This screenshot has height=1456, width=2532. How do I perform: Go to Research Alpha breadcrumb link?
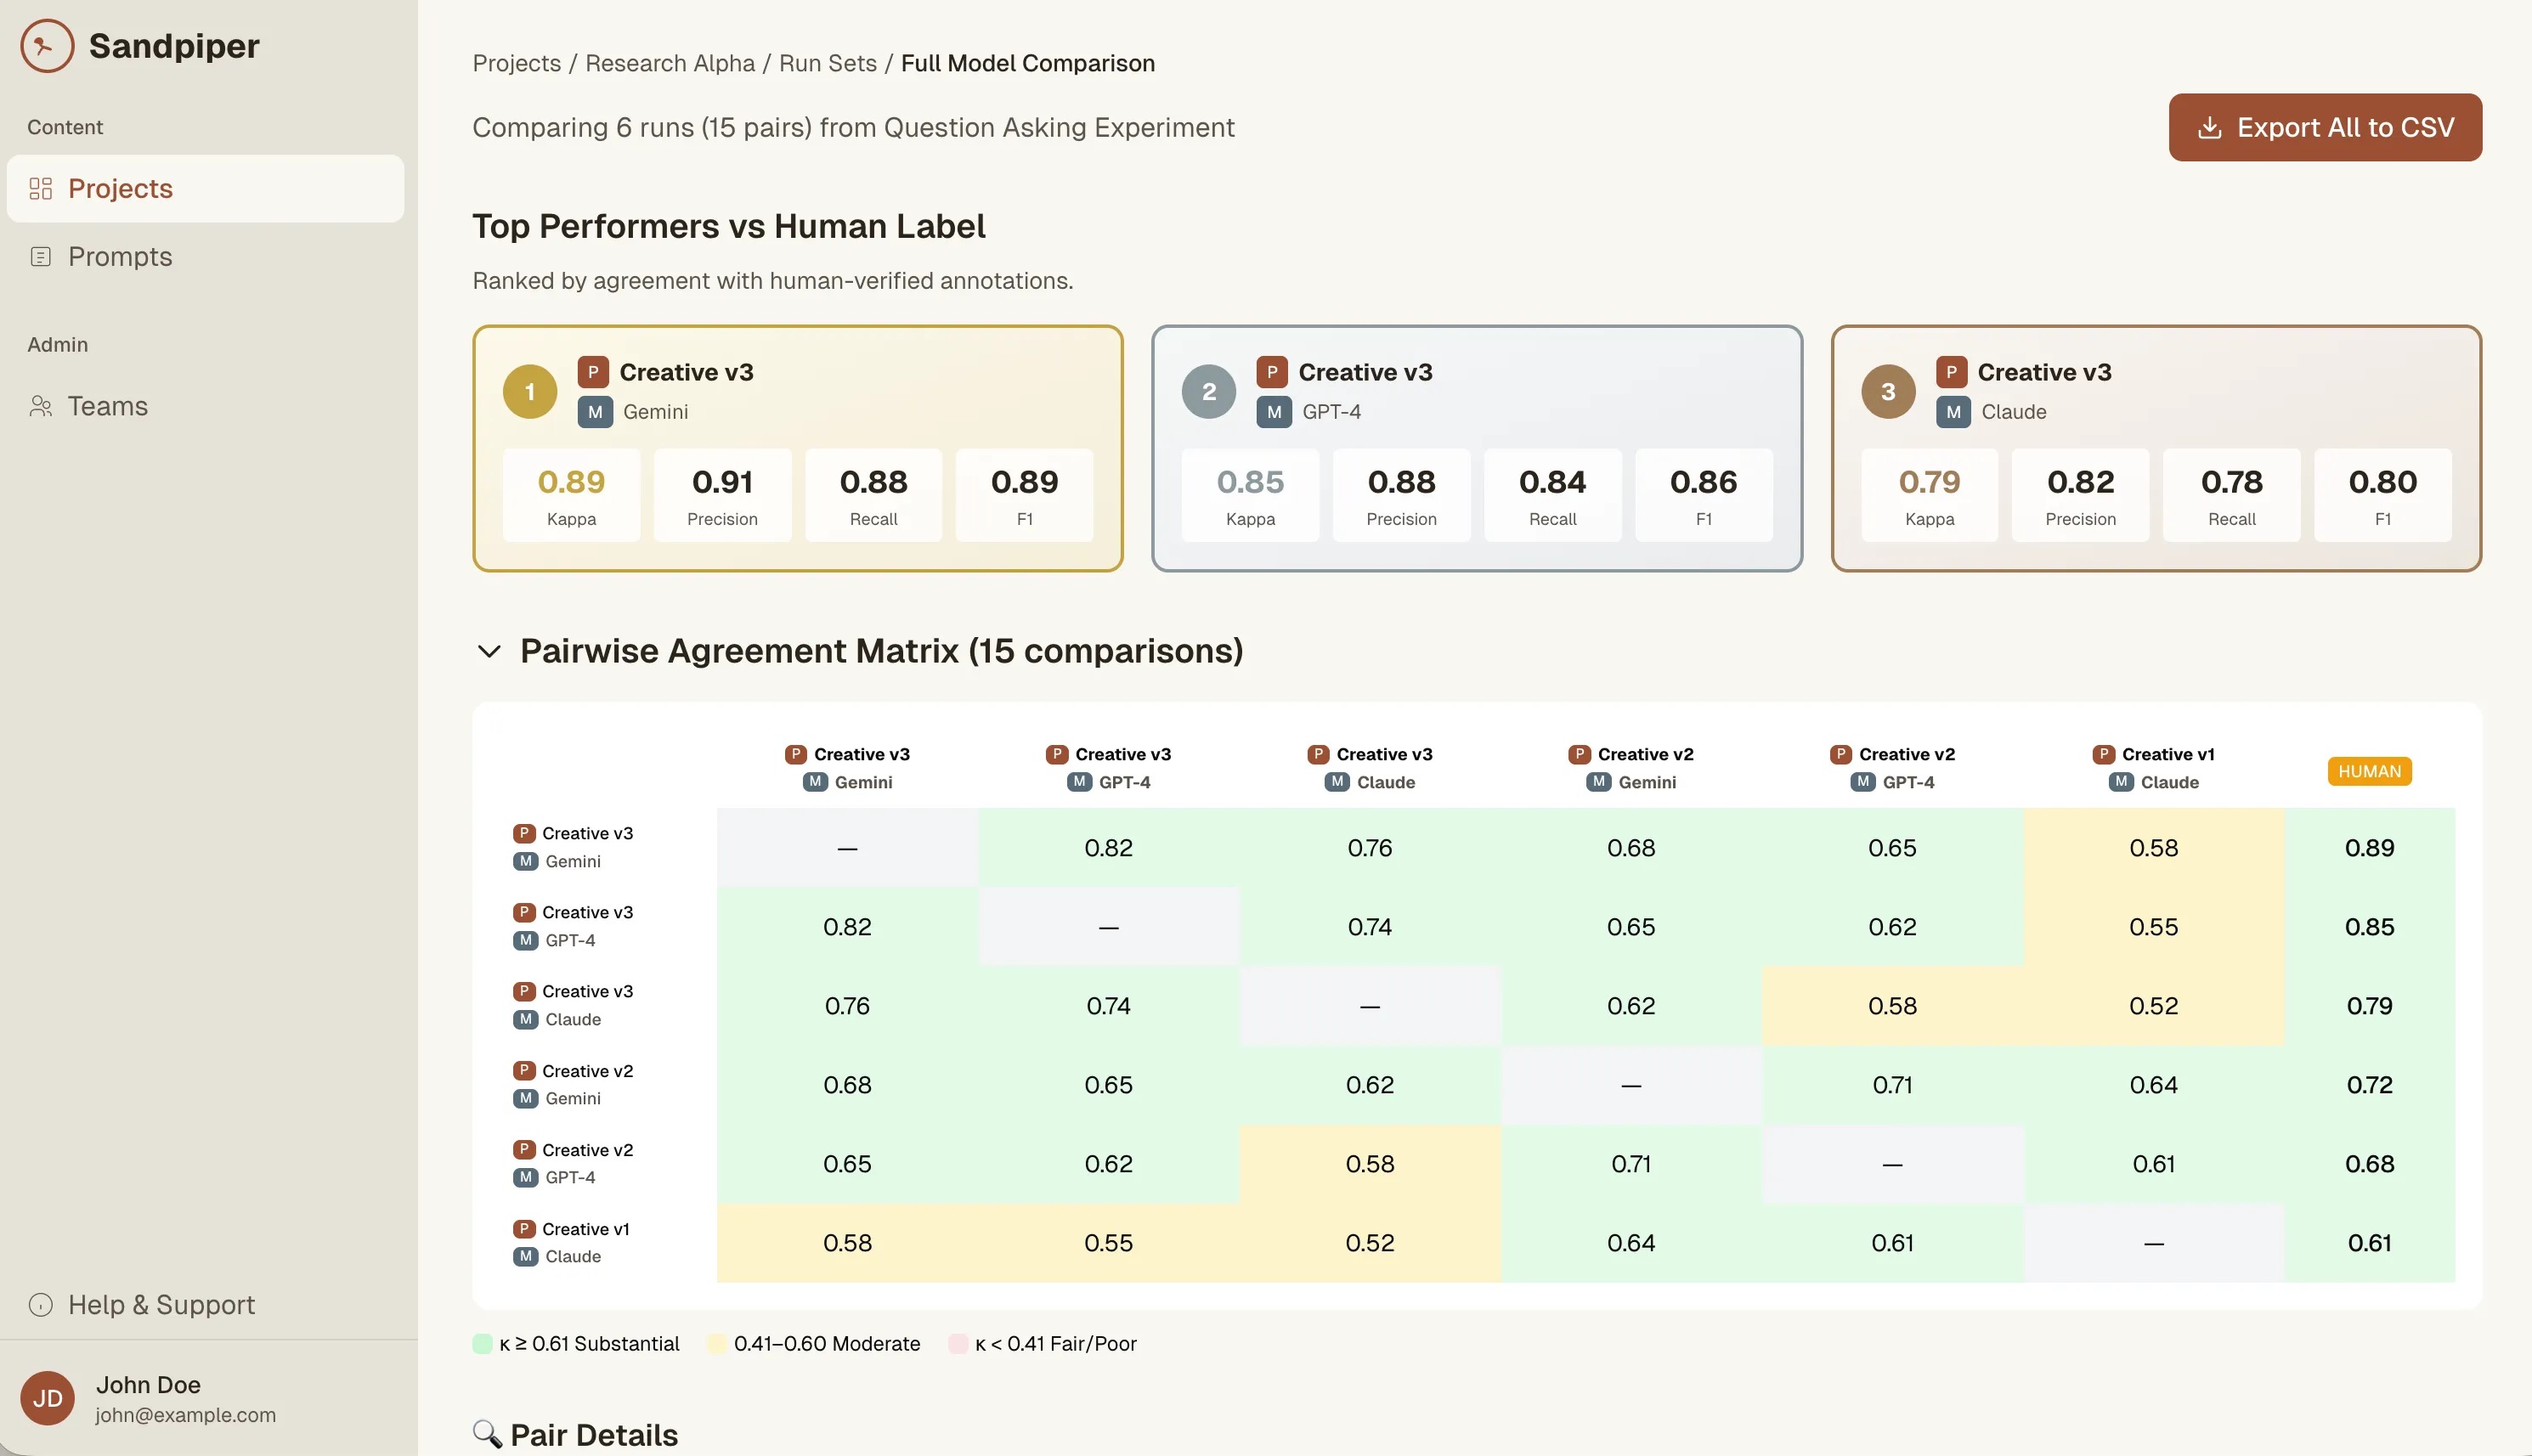[670, 63]
